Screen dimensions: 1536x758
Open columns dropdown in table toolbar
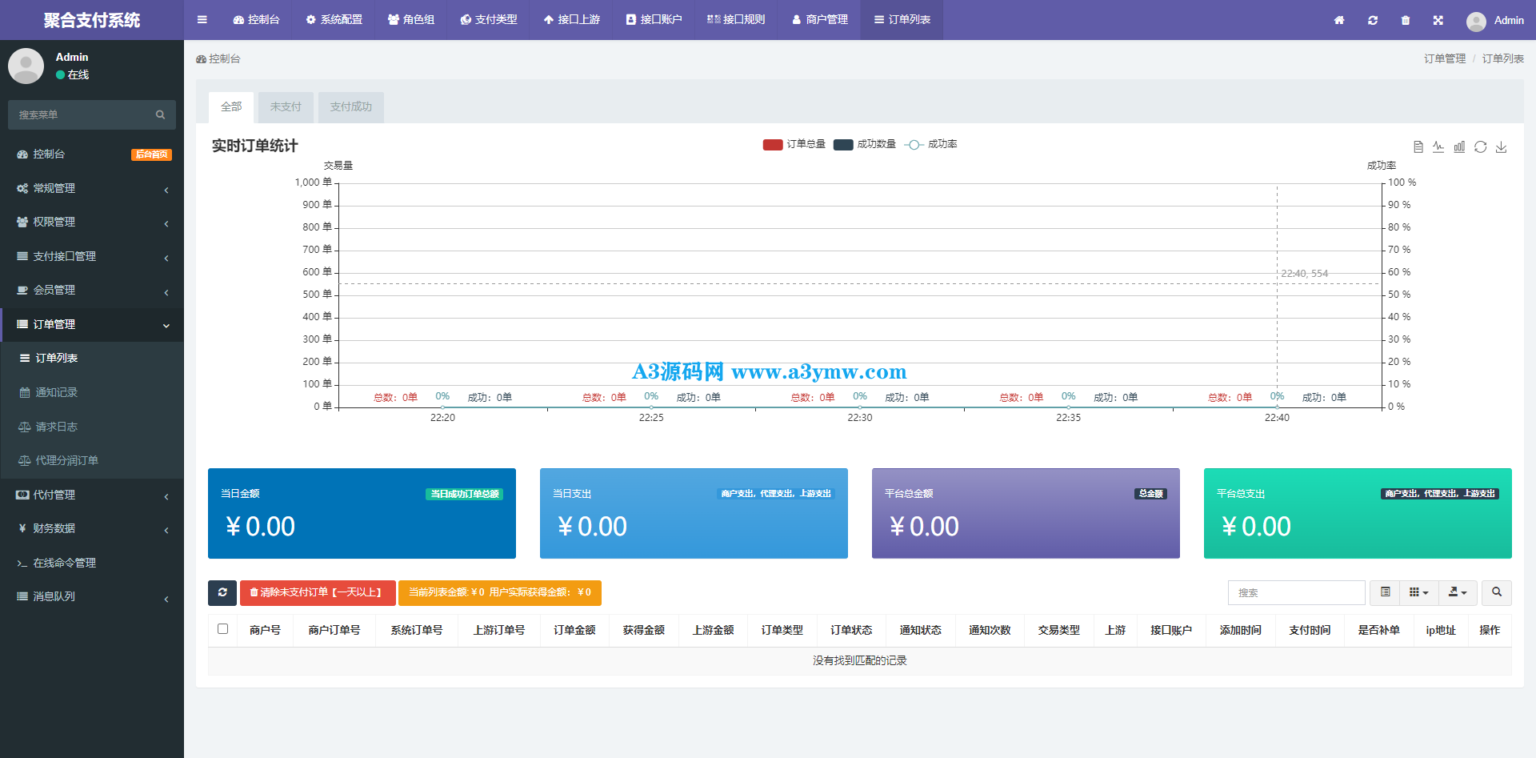1419,592
